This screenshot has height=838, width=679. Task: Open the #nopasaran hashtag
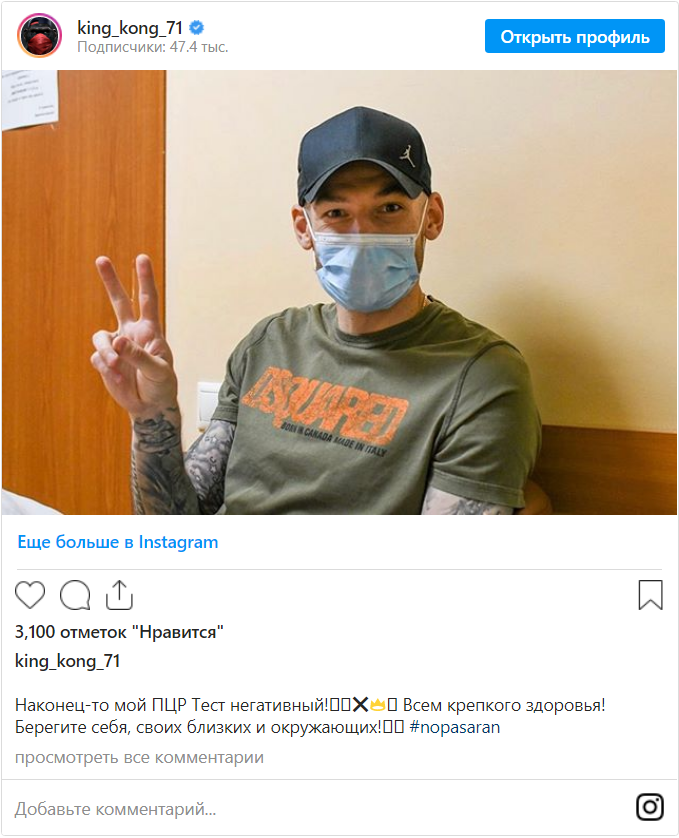[x=455, y=727]
